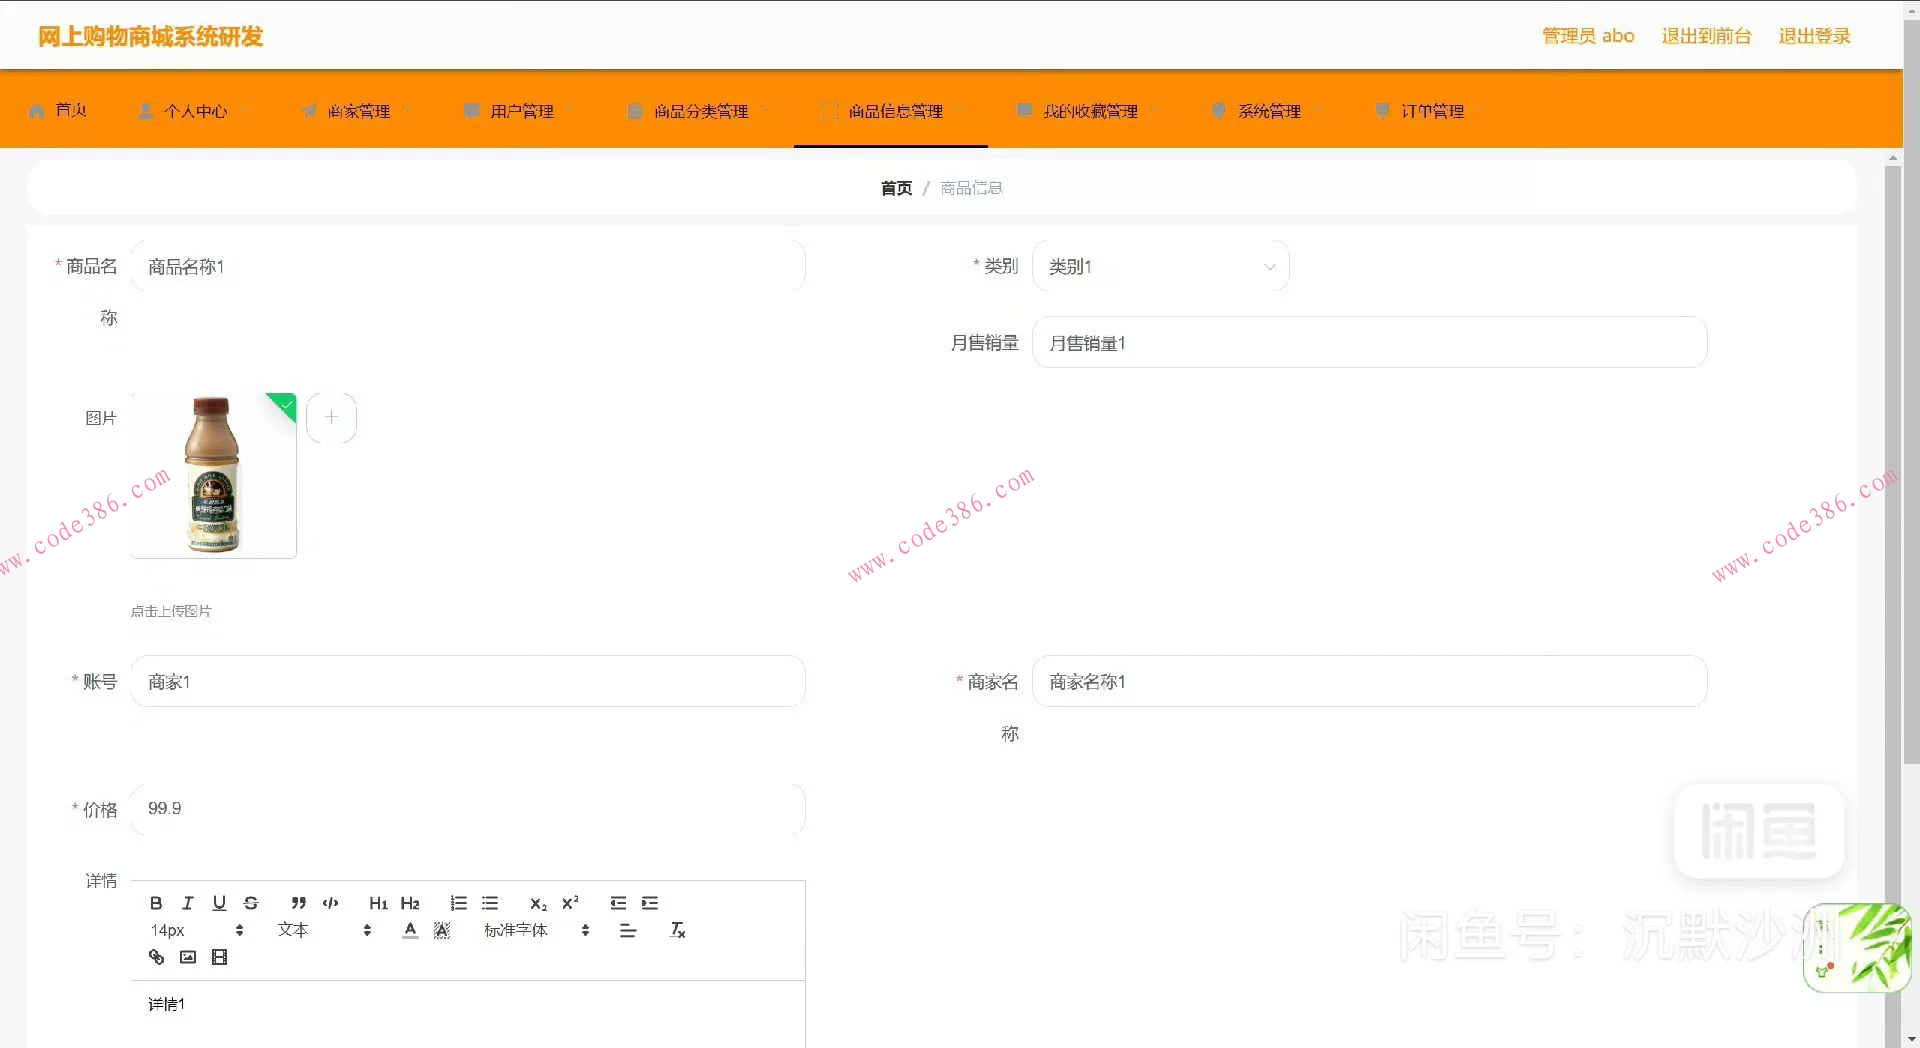The image size is (1920, 1048).
Task: Insert a code block
Action: (x=330, y=903)
